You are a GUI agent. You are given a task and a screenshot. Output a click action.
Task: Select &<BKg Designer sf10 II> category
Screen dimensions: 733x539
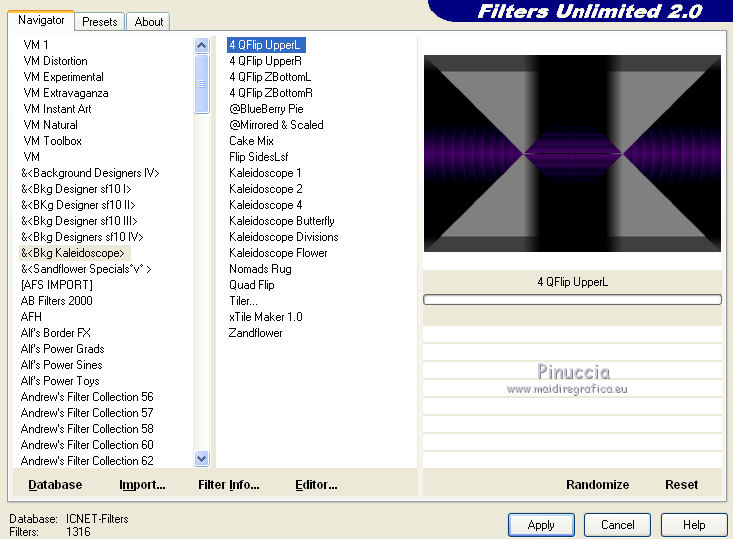coord(78,205)
